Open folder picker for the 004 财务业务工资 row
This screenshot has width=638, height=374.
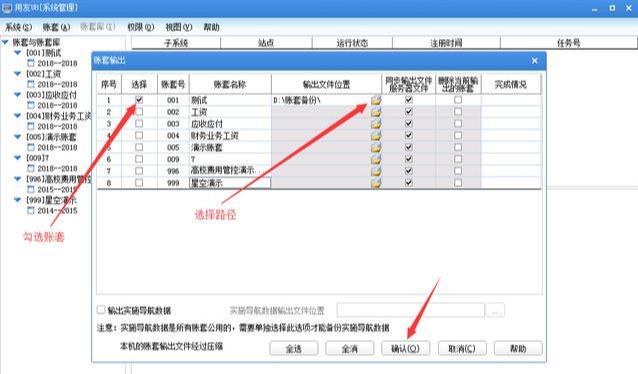376,136
